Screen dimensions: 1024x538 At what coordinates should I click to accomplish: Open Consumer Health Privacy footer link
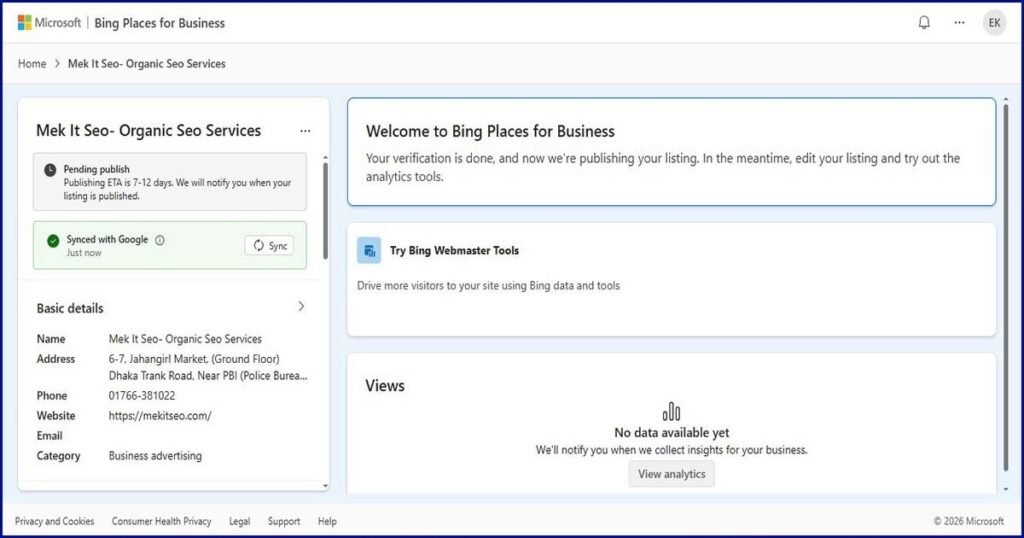(x=161, y=521)
